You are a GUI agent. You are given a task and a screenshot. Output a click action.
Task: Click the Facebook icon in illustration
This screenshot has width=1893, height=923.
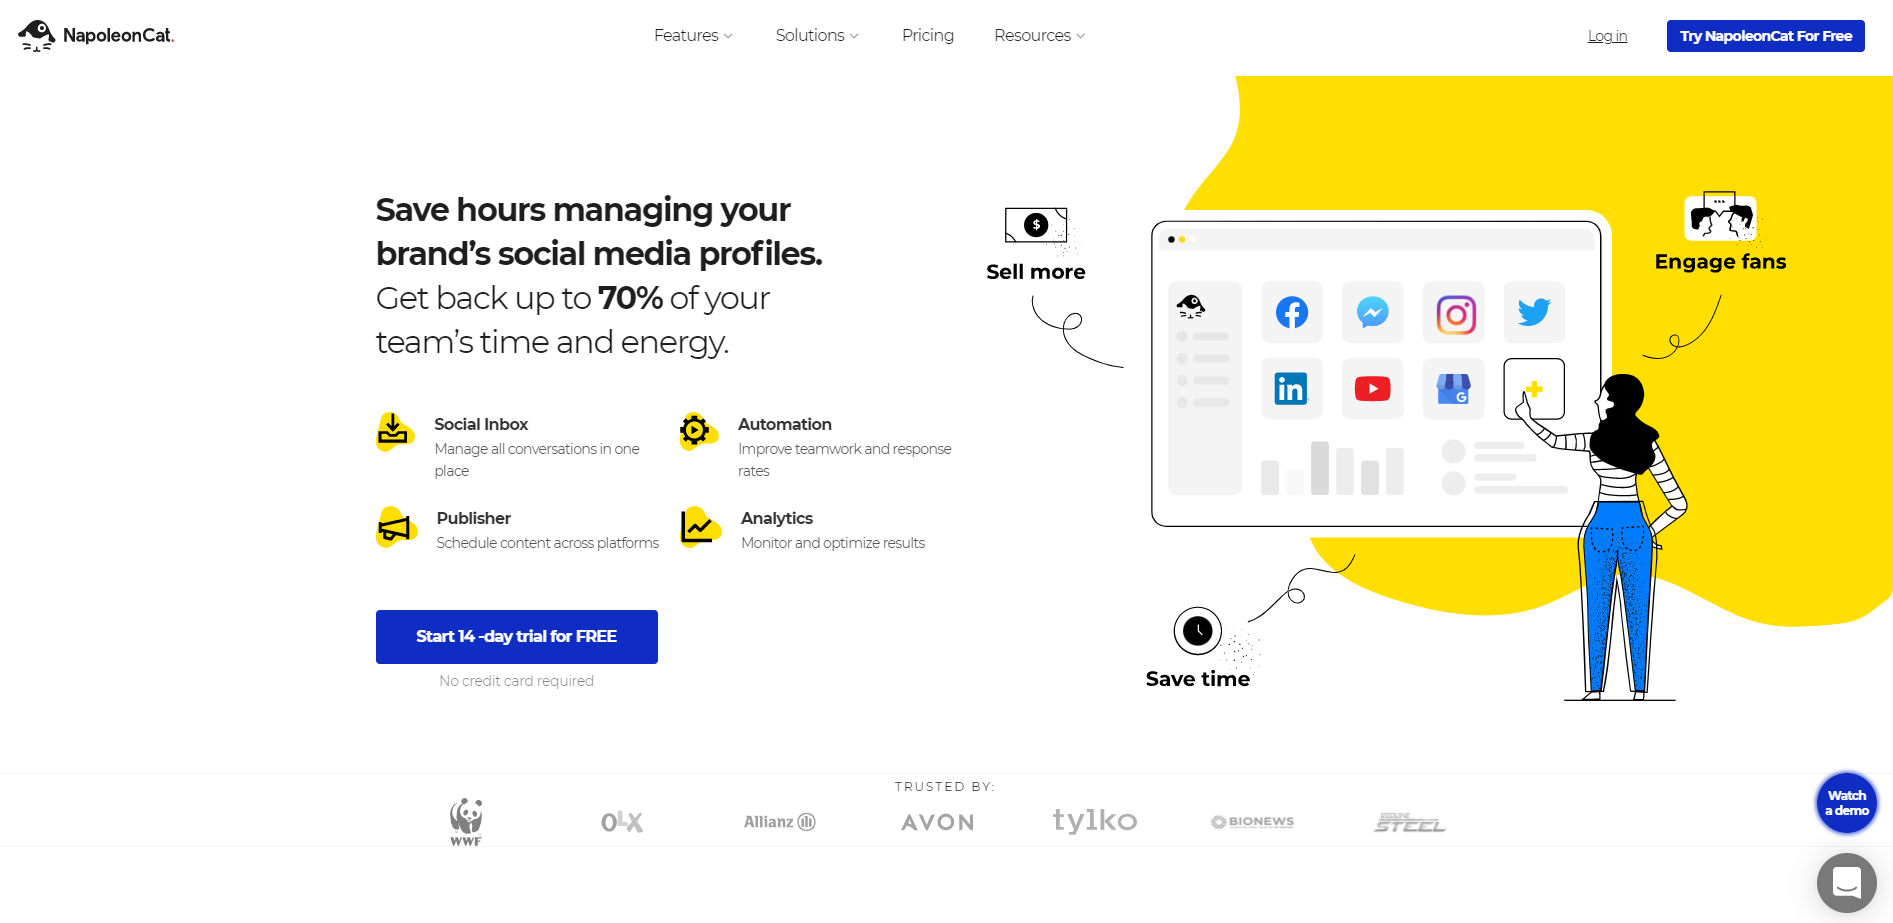1292,313
